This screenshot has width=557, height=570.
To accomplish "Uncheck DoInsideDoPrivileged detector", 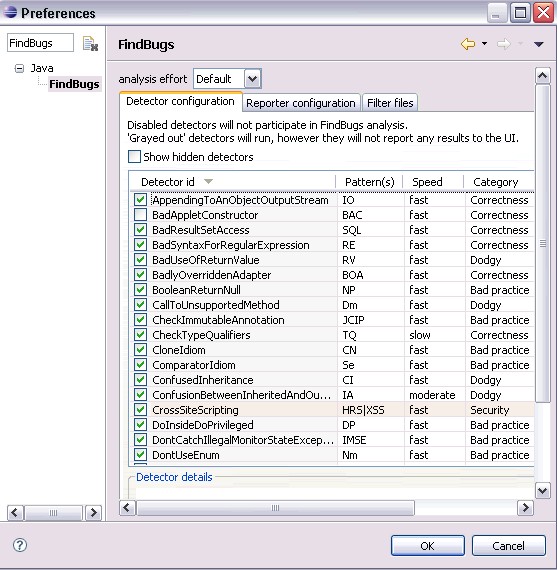I will coord(140,424).
